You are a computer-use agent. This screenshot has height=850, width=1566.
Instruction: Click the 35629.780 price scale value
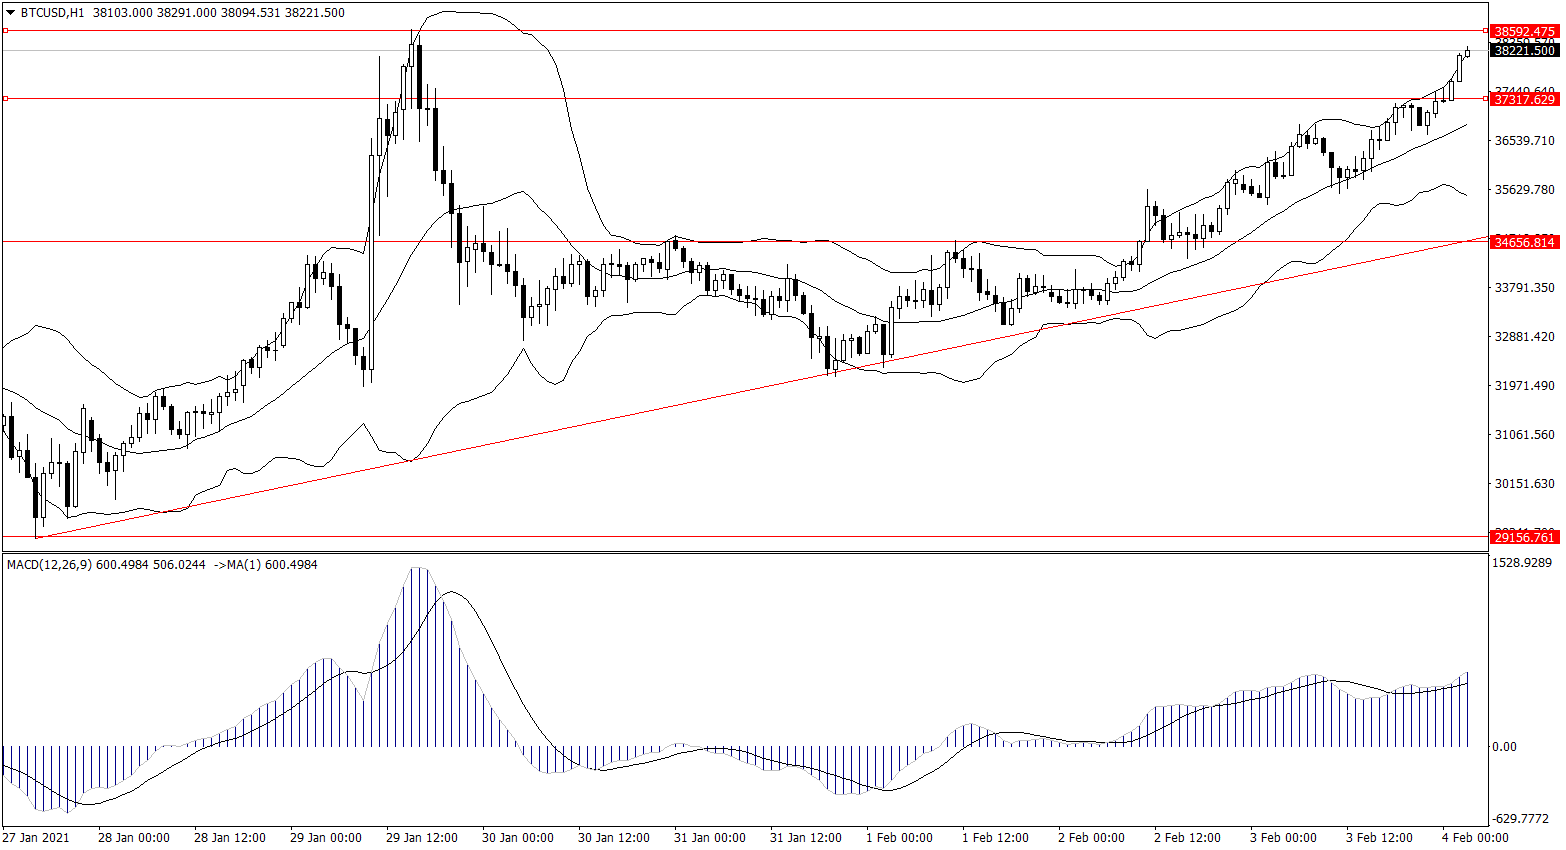tap(1524, 190)
